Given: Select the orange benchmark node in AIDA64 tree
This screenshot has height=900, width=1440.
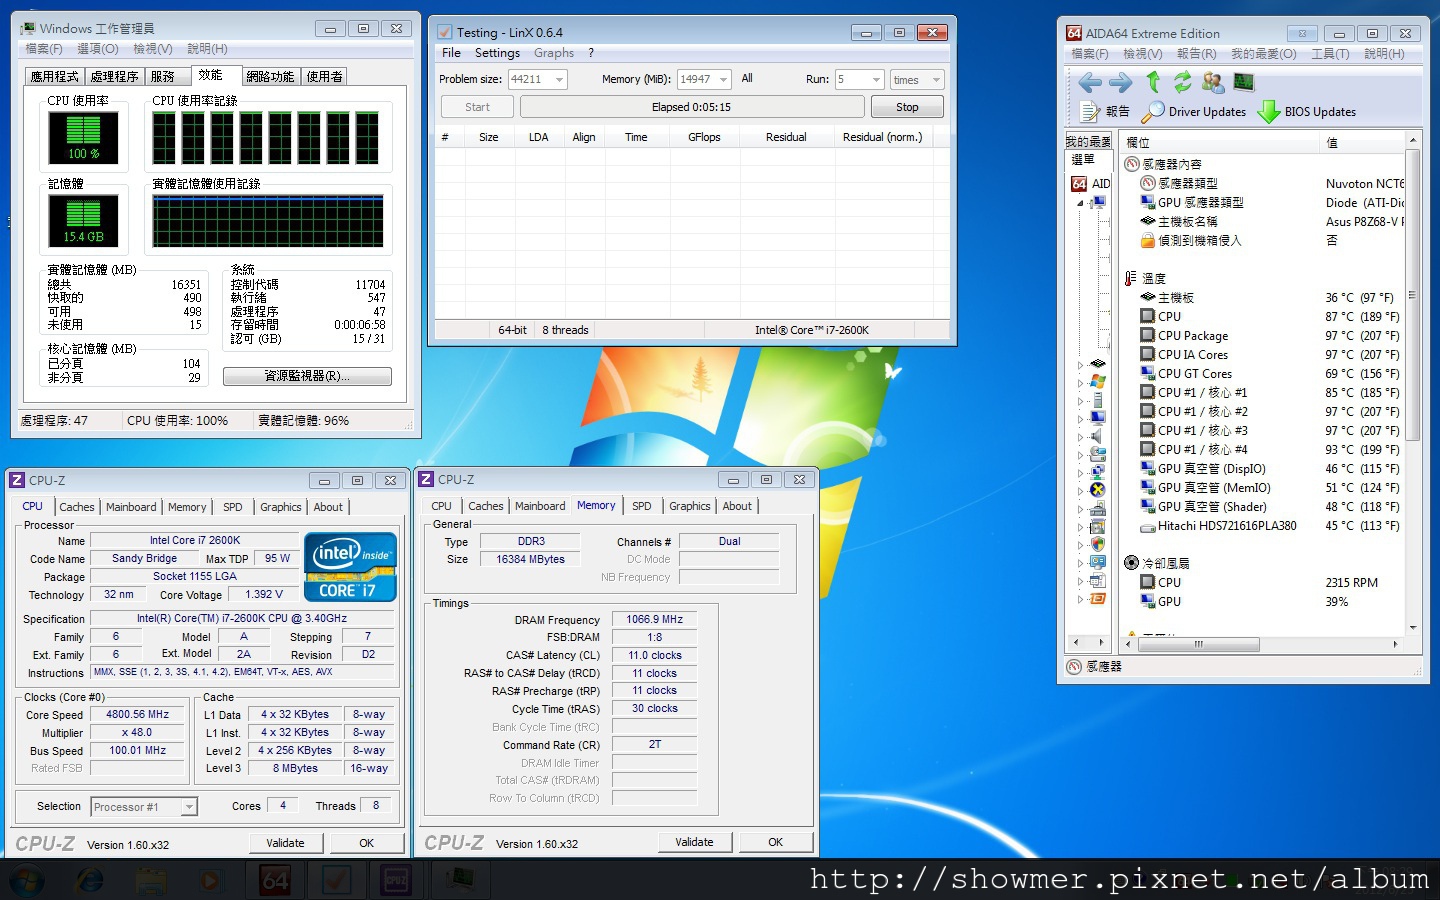Looking at the screenshot, I should coord(1098,599).
